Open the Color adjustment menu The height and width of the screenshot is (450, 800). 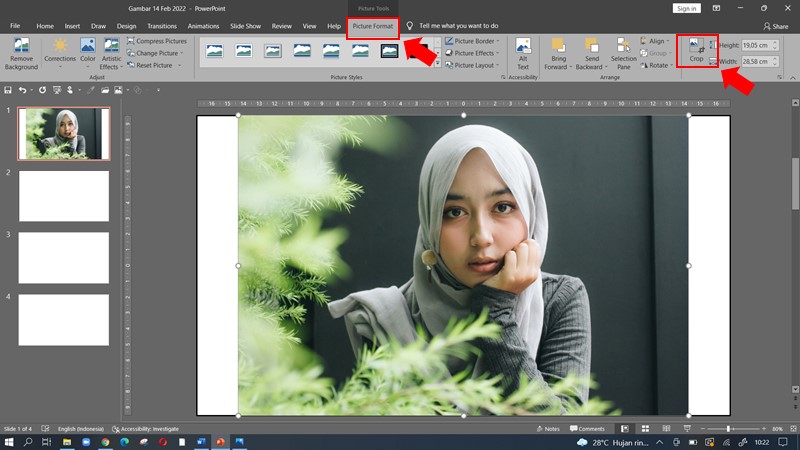(x=88, y=54)
